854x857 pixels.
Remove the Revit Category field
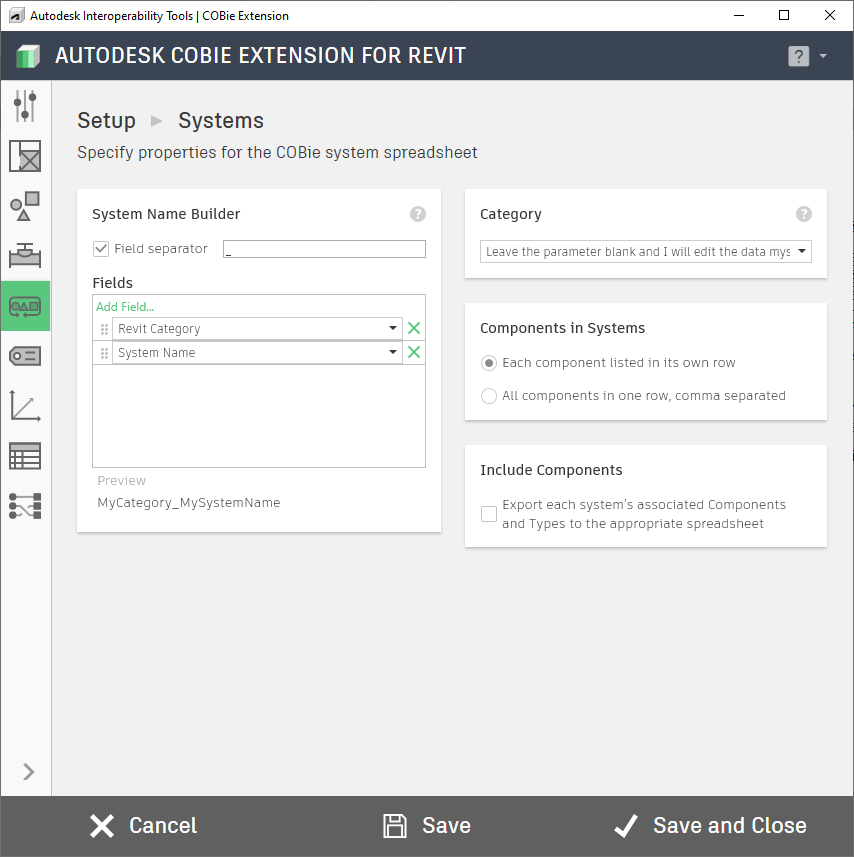pyautogui.click(x=414, y=328)
